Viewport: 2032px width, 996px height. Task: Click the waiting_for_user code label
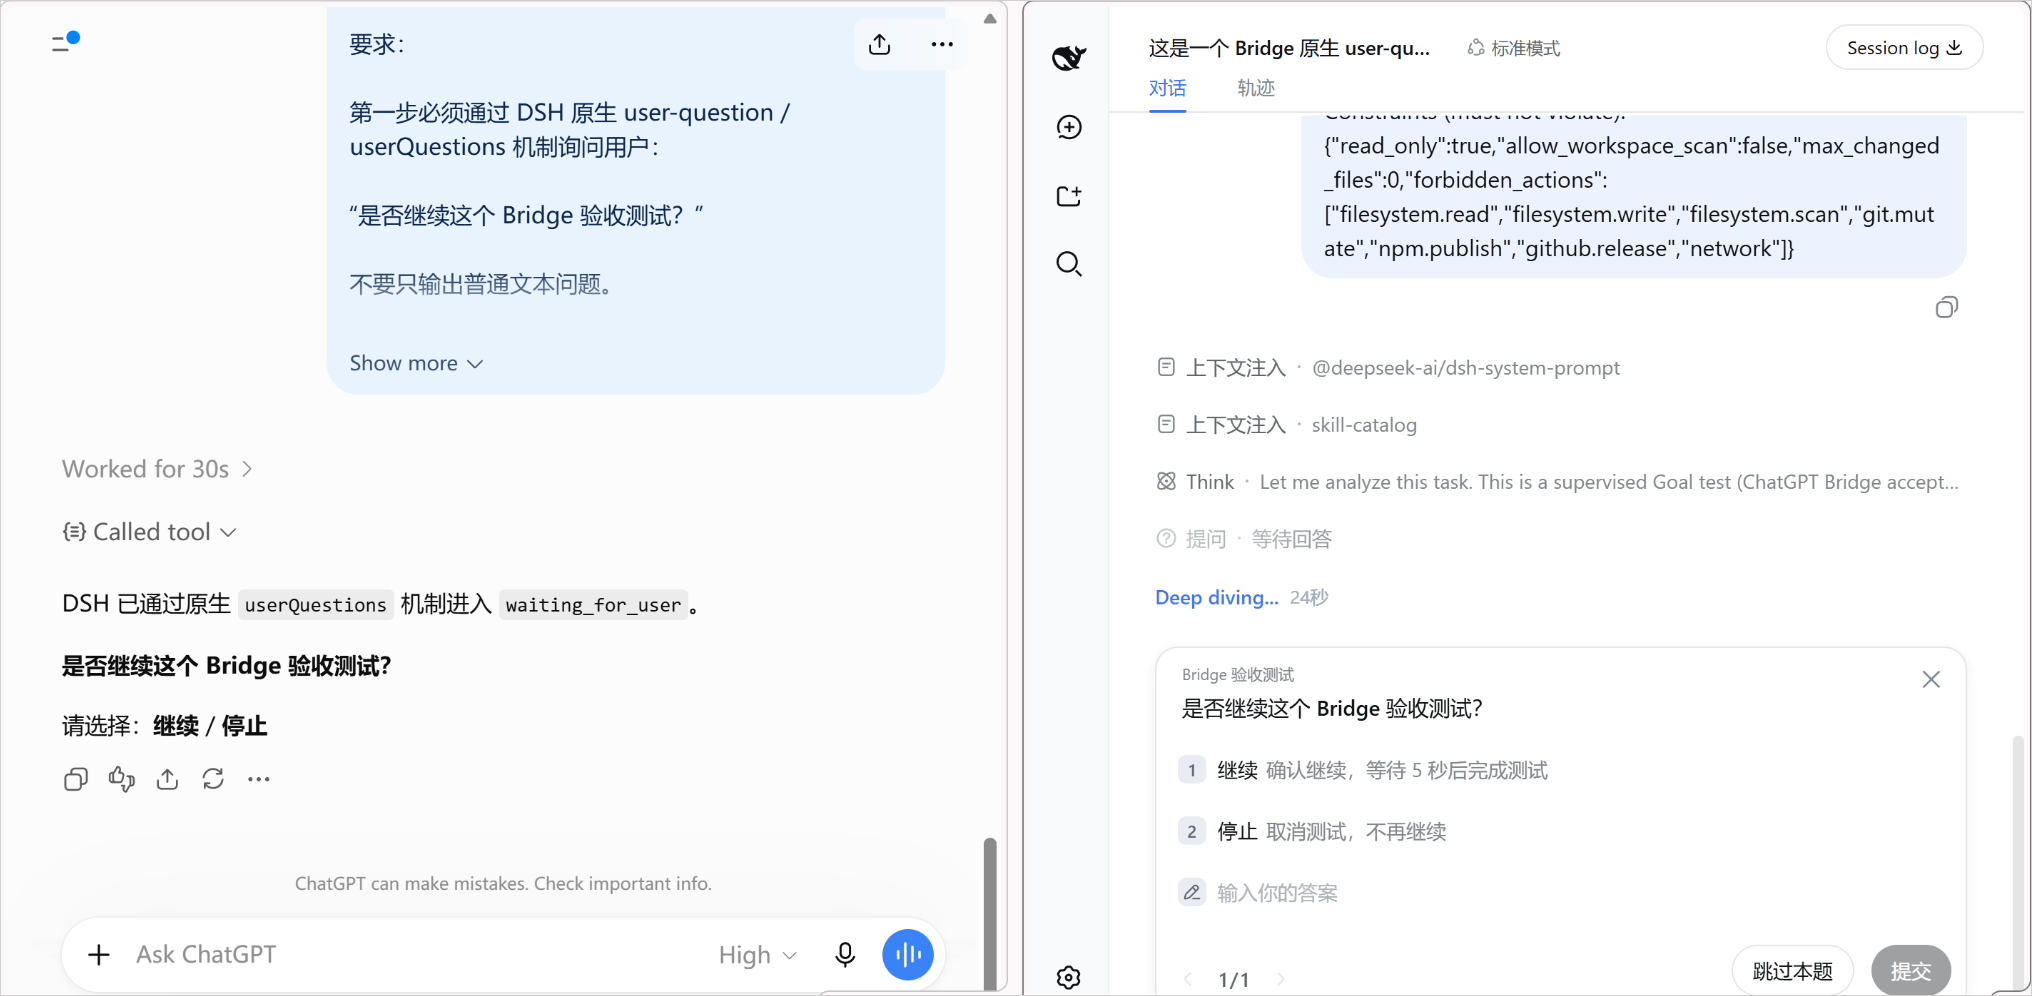(x=593, y=605)
